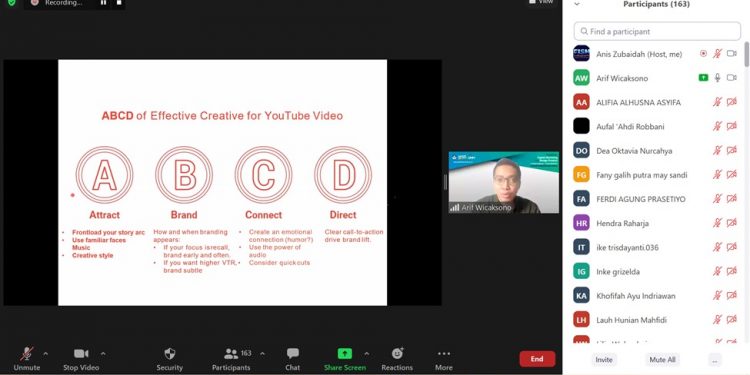
Task: Click divider handle left of speaker video
Action: coord(445,182)
